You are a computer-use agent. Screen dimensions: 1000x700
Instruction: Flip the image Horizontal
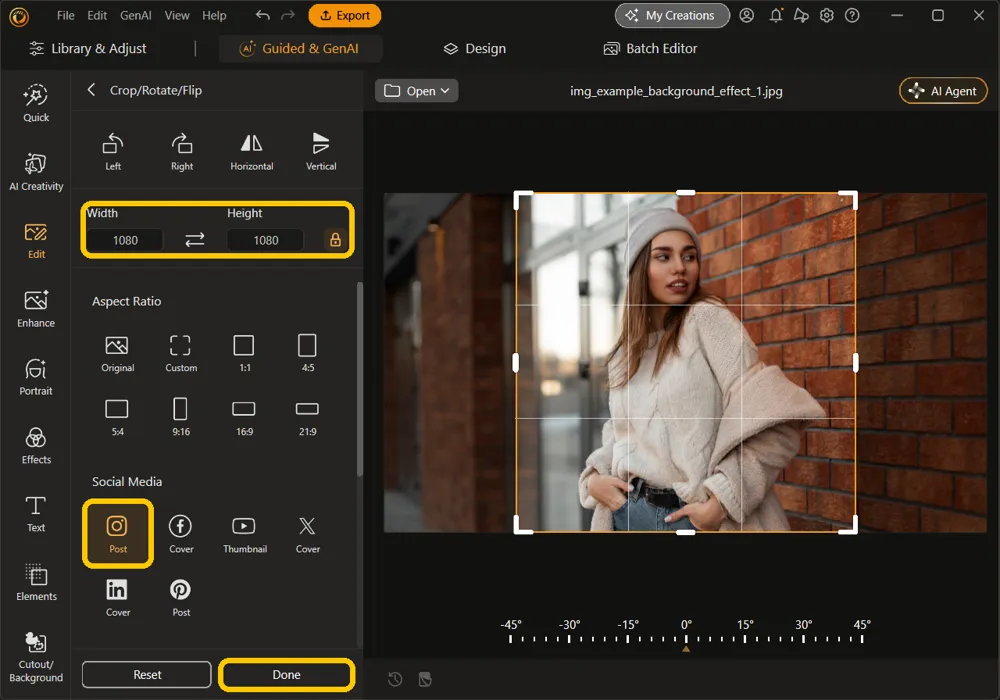click(251, 152)
